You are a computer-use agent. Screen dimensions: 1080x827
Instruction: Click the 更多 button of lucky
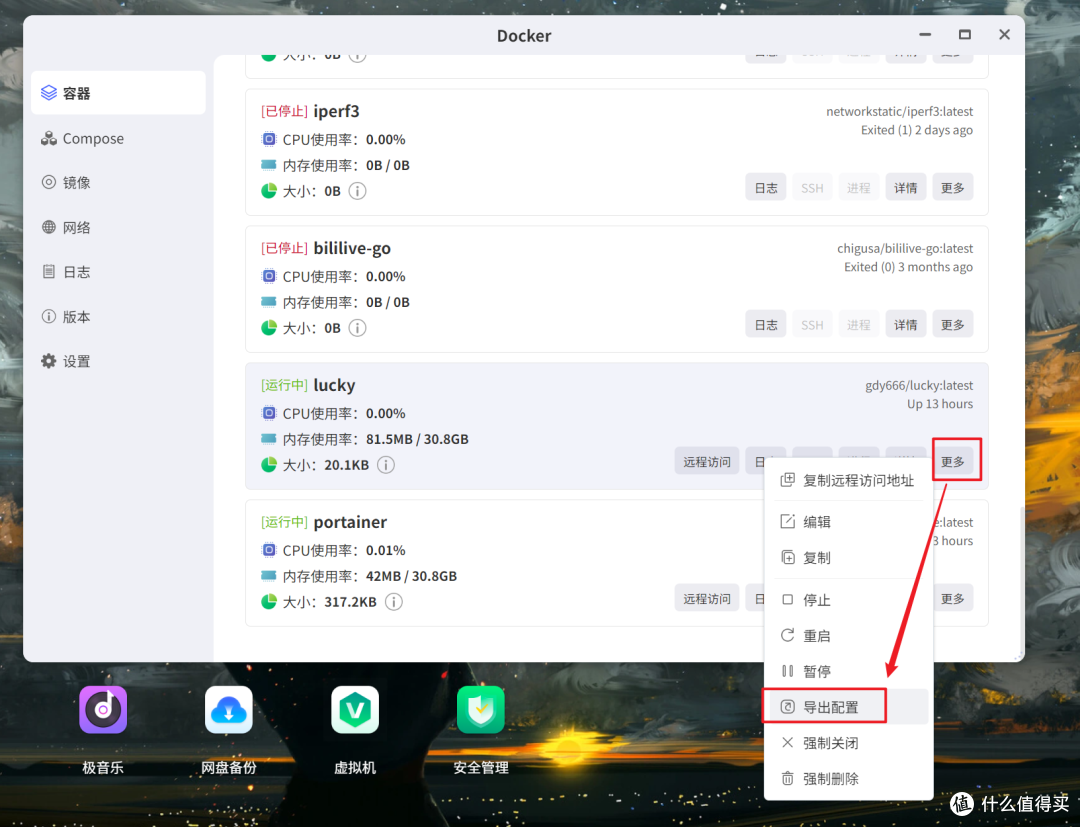(953, 461)
